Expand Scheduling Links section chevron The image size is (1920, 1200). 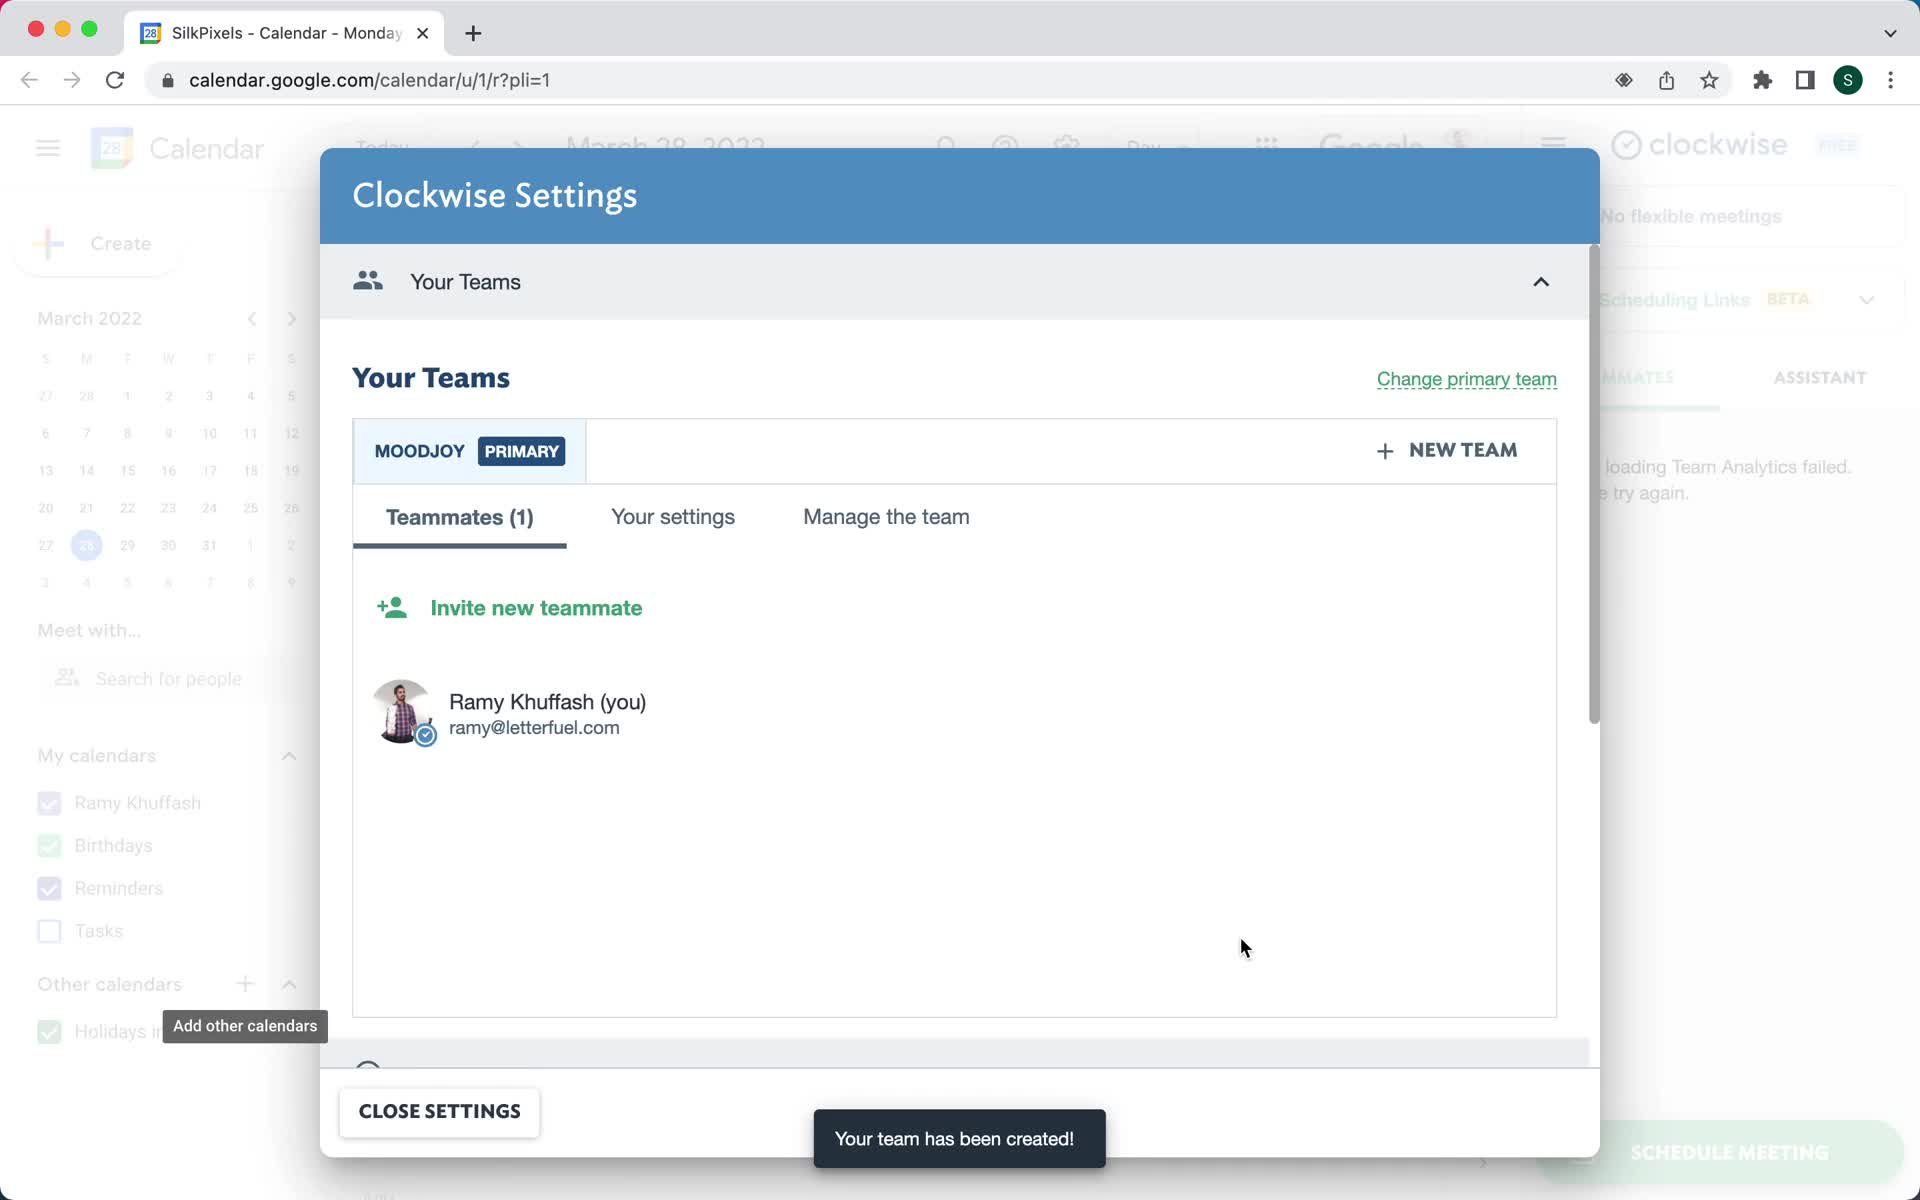pyautogui.click(x=1866, y=300)
